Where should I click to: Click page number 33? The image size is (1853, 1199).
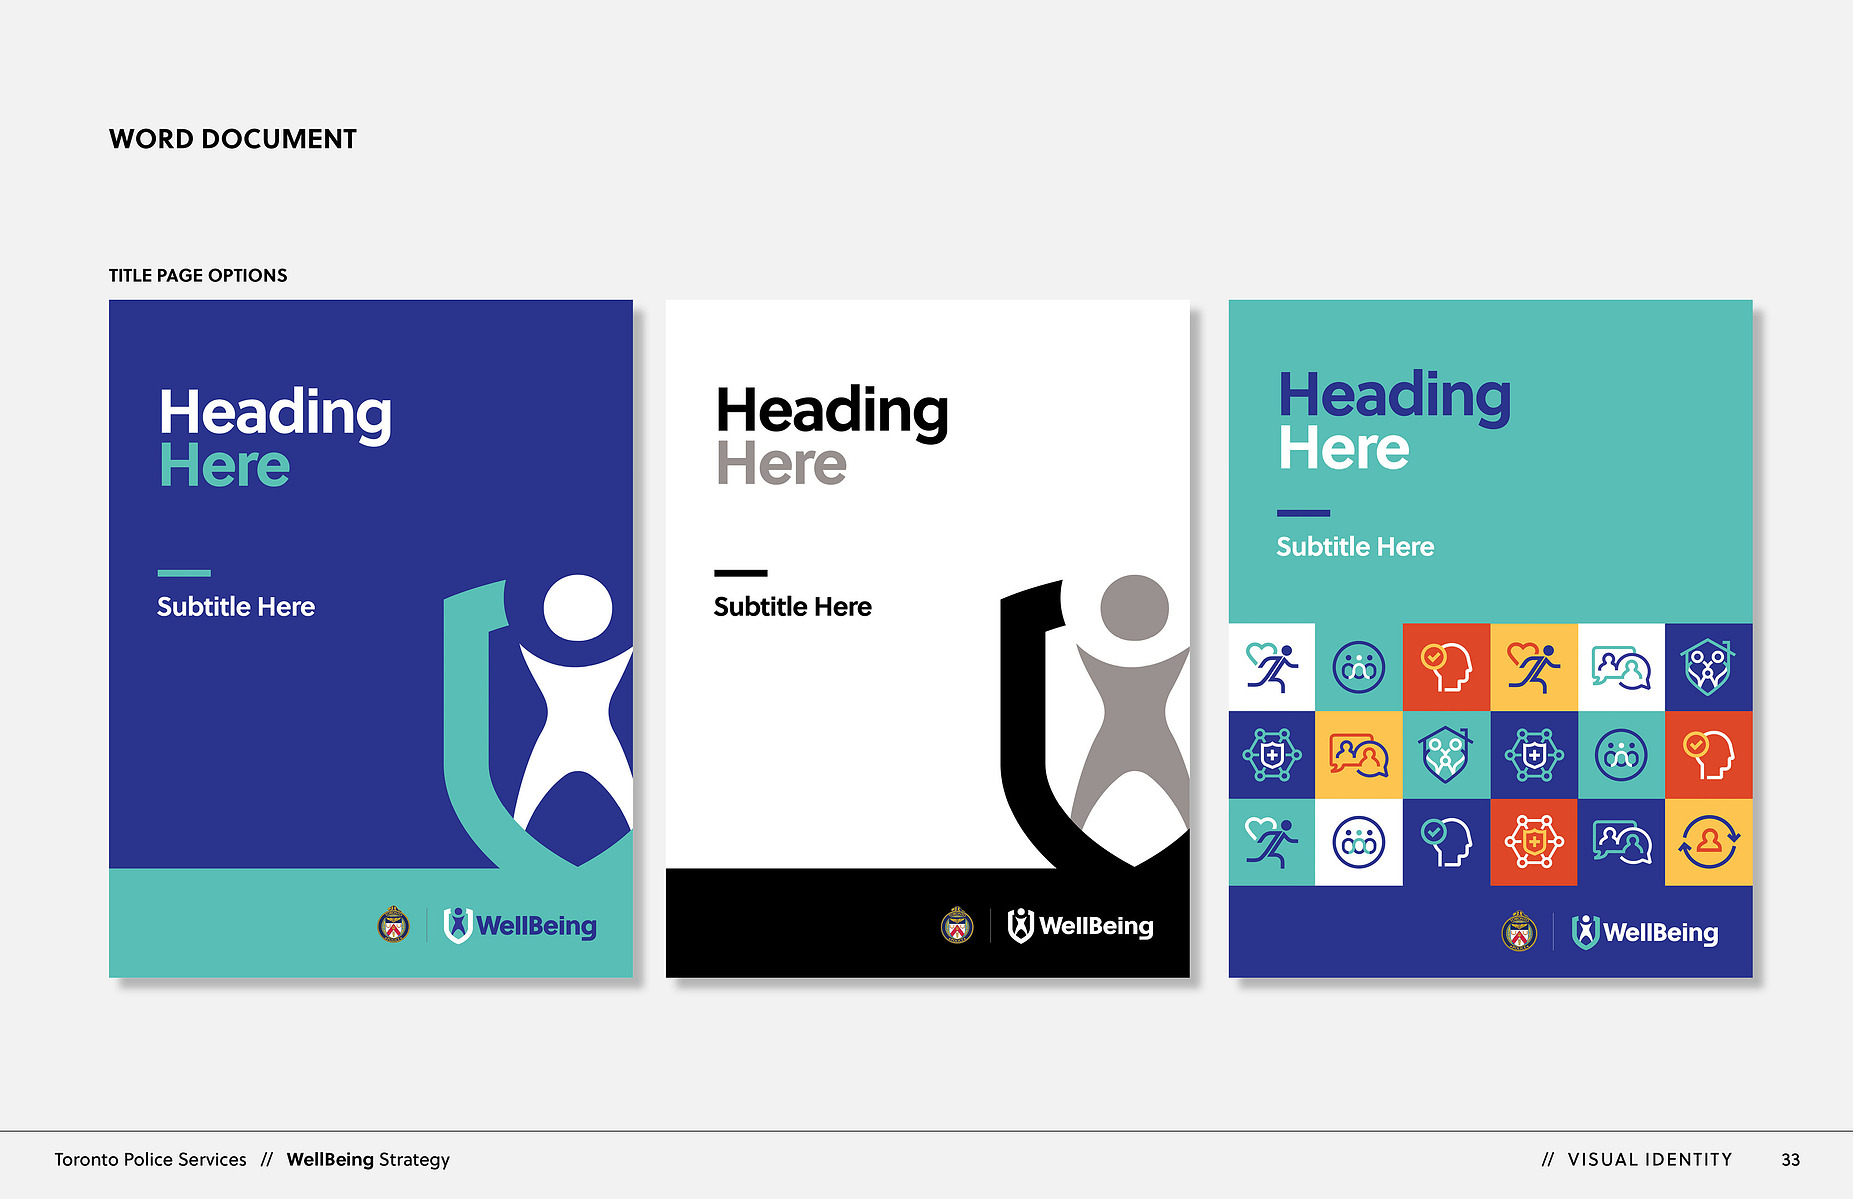click(1790, 1160)
